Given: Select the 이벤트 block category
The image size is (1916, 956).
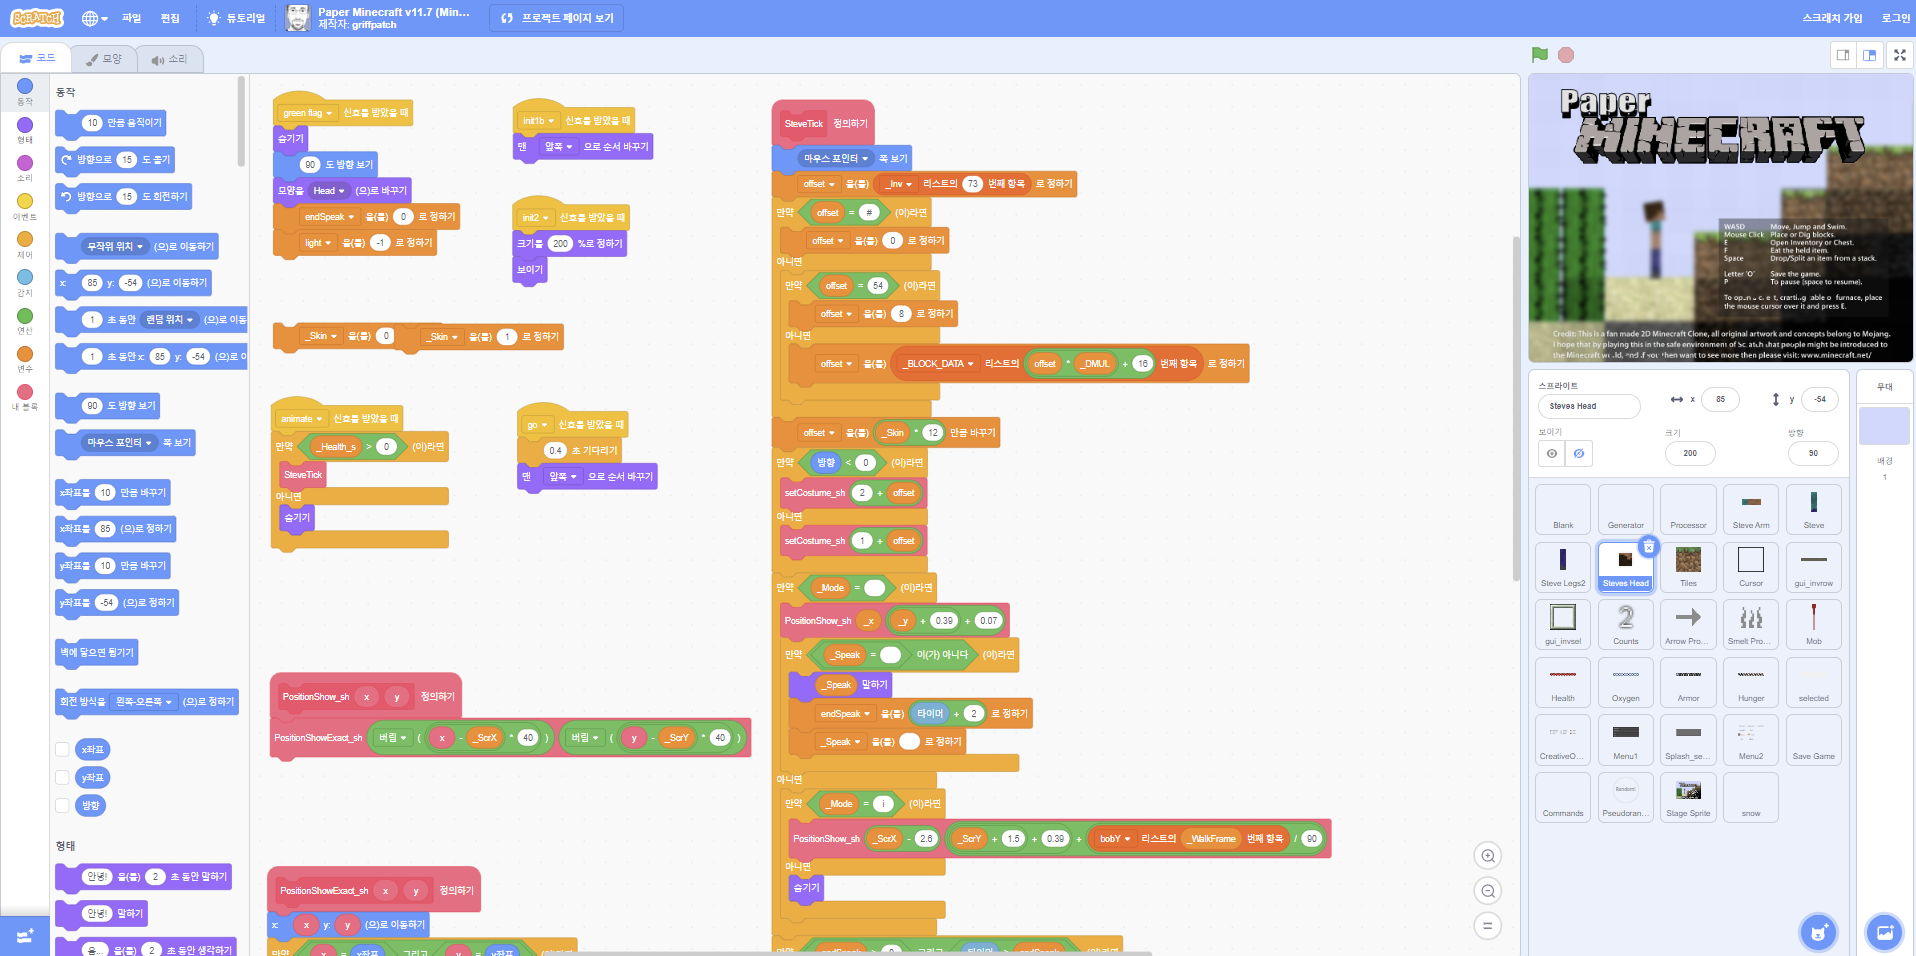Looking at the screenshot, I should [x=25, y=207].
